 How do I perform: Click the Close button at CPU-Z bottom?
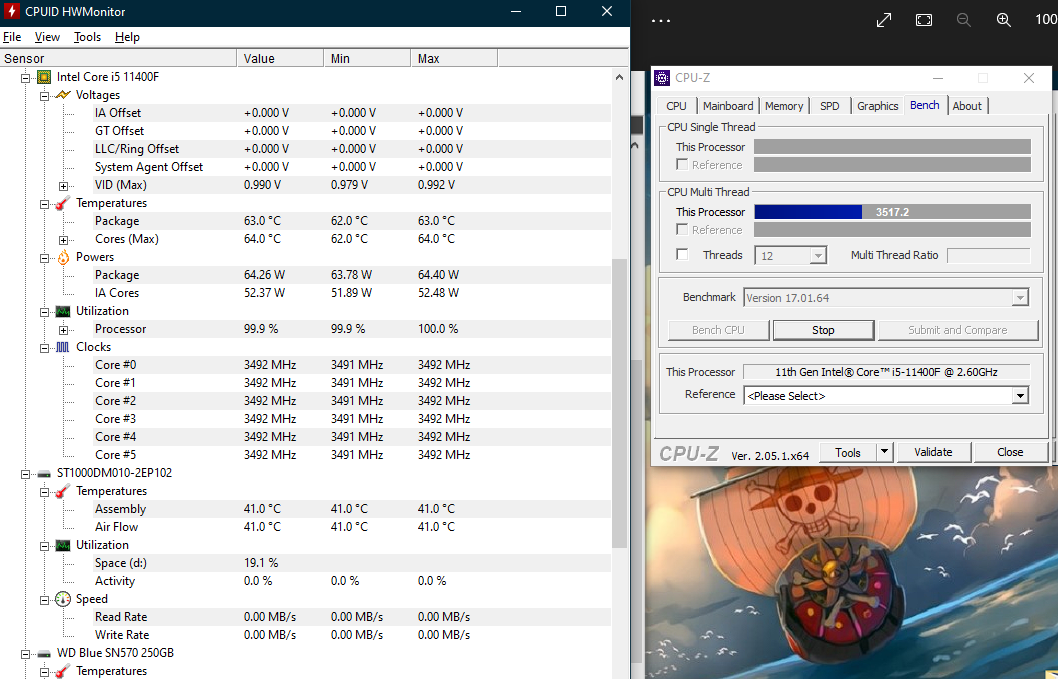point(1010,452)
